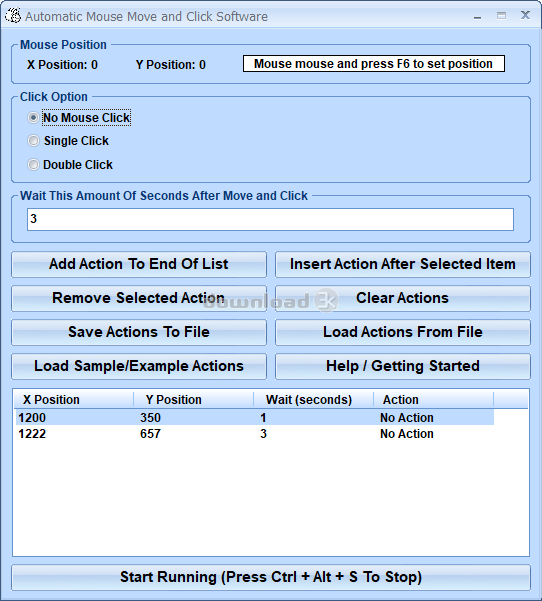Click Add Action To End Of List
Screen dimensions: 542x601
[139, 264]
